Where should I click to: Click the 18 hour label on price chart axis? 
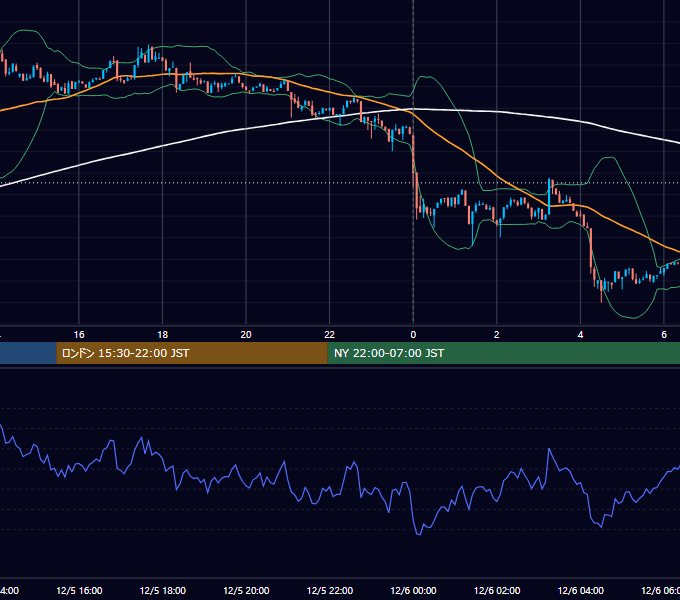point(163,335)
